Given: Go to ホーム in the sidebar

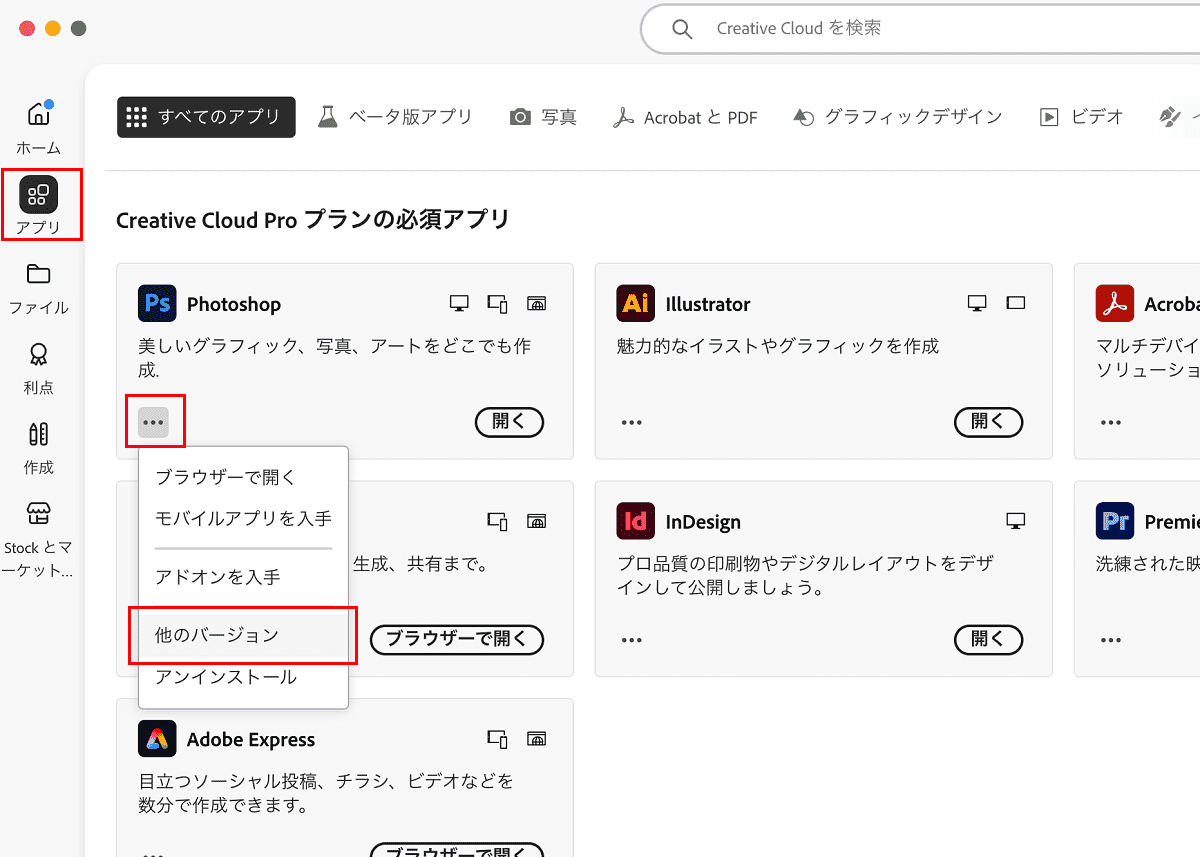Looking at the screenshot, I should tap(39, 128).
